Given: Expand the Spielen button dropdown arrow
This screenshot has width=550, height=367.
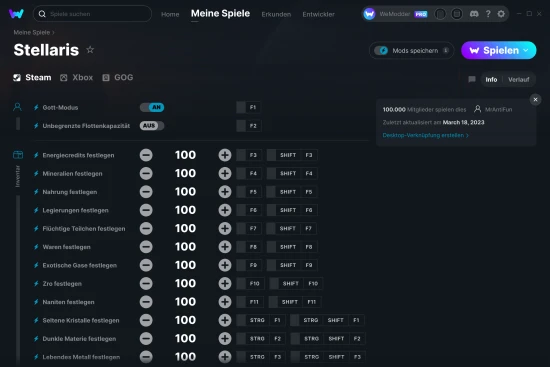Looking at the screenshot, I should click(x=526, y=50).
